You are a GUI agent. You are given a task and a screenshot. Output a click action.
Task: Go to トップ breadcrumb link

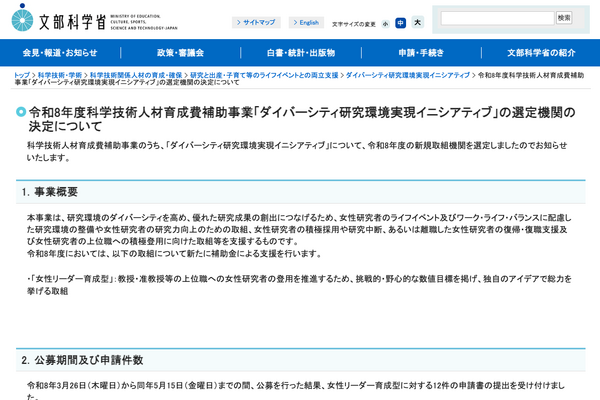(22, 75)
